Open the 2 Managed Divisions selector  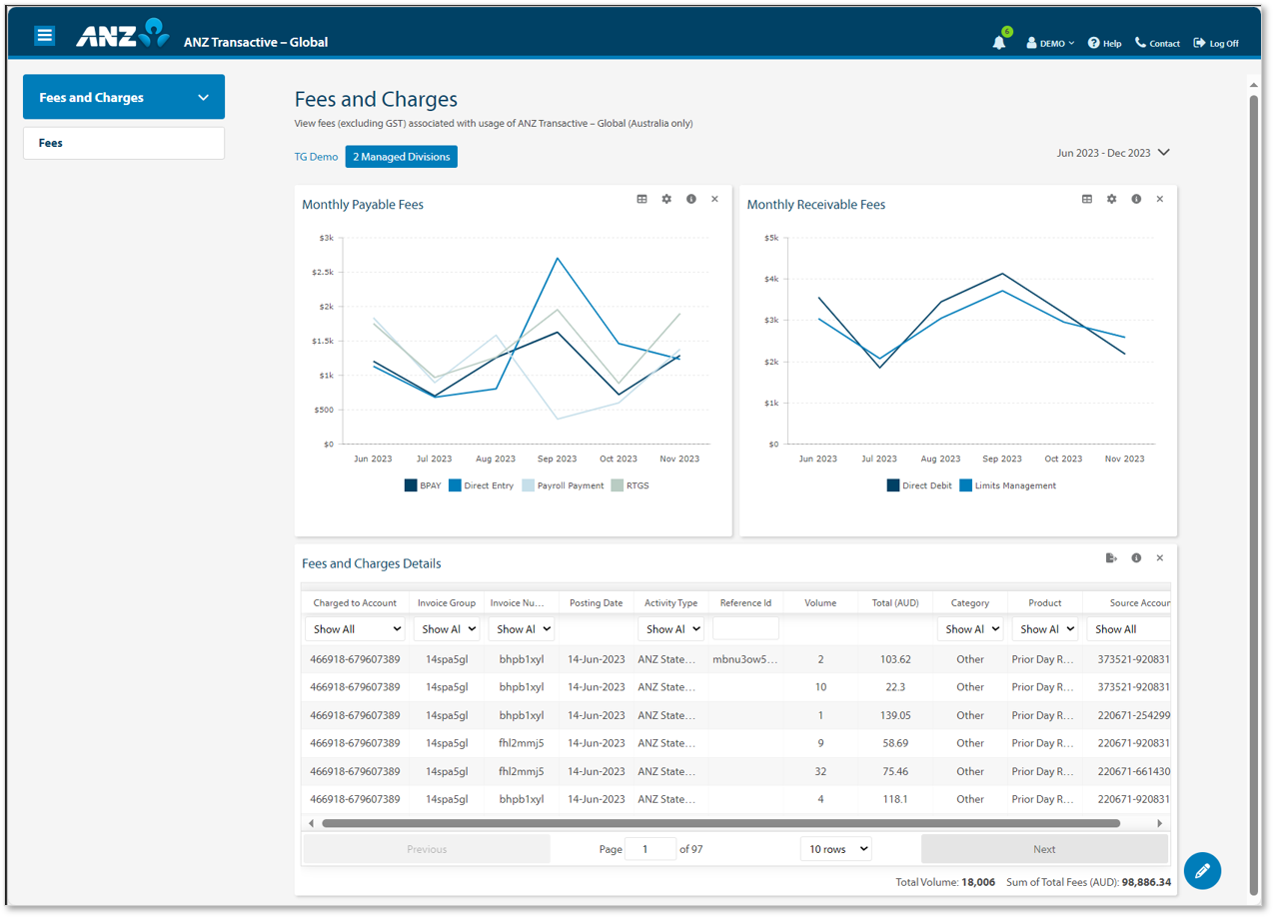tap(400, 156)
